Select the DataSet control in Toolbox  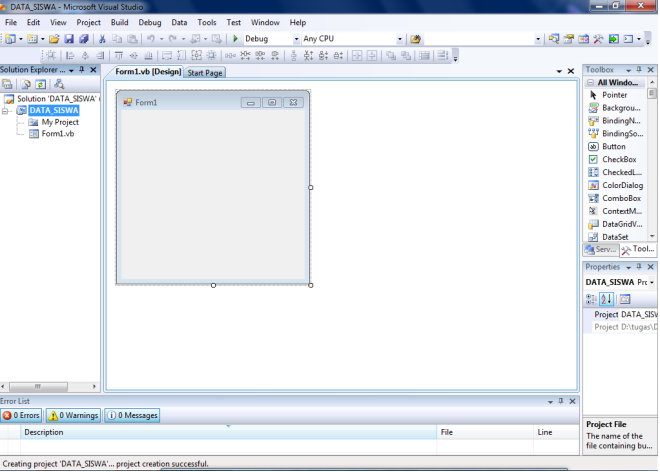coord(614,237)
